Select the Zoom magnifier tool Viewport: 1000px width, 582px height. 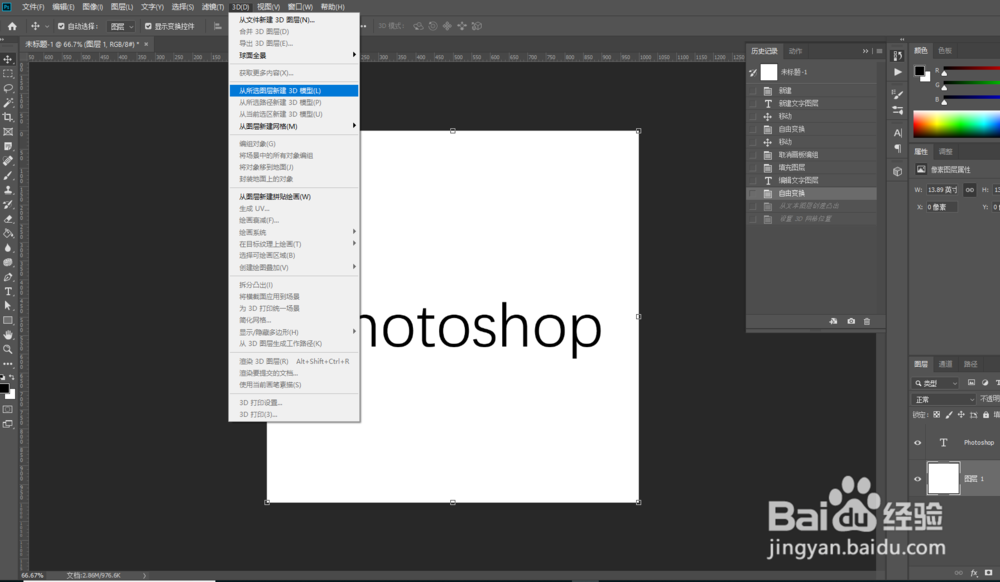(x=8, y=349)
